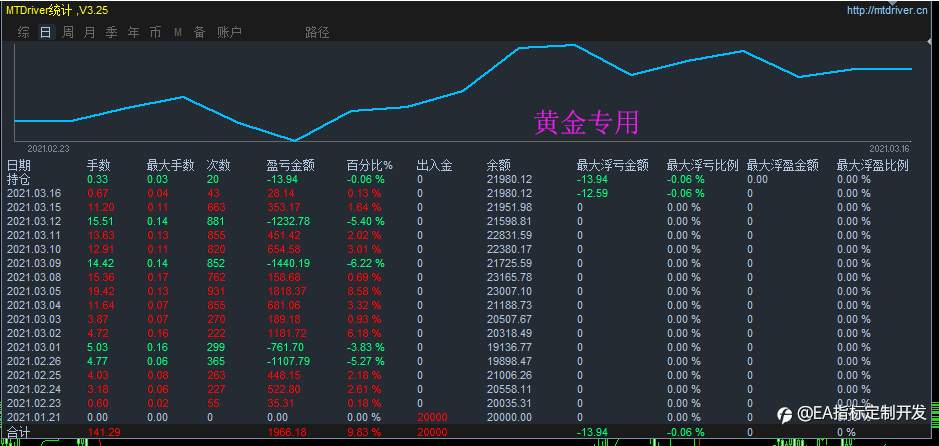Click the -6.22 % percentage cell

(x=366, y=263)
